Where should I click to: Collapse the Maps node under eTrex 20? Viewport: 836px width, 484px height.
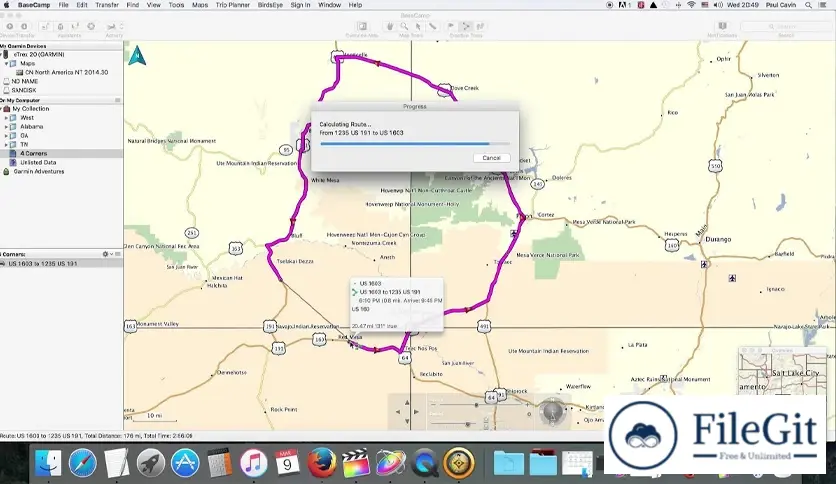pos(6,63)
